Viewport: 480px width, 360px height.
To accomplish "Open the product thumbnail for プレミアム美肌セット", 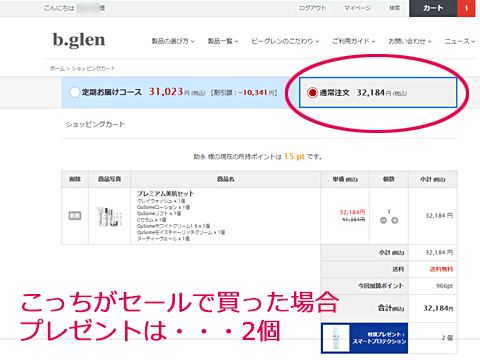I will click(109, 216).
